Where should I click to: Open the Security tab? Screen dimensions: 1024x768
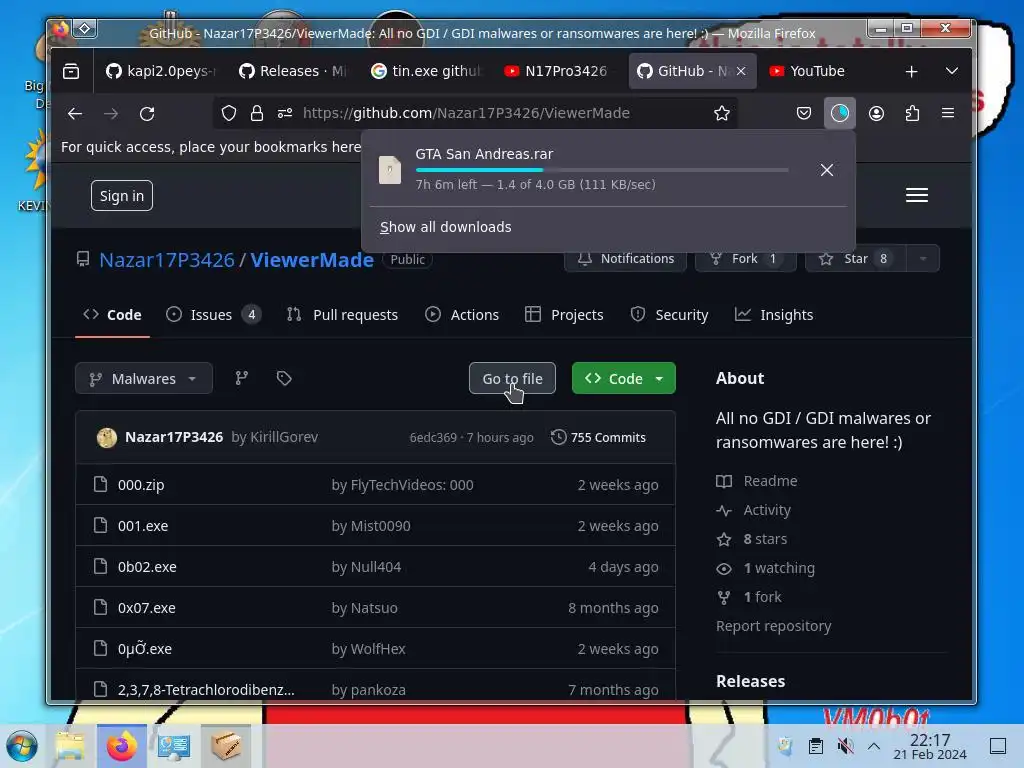(669, 315)
